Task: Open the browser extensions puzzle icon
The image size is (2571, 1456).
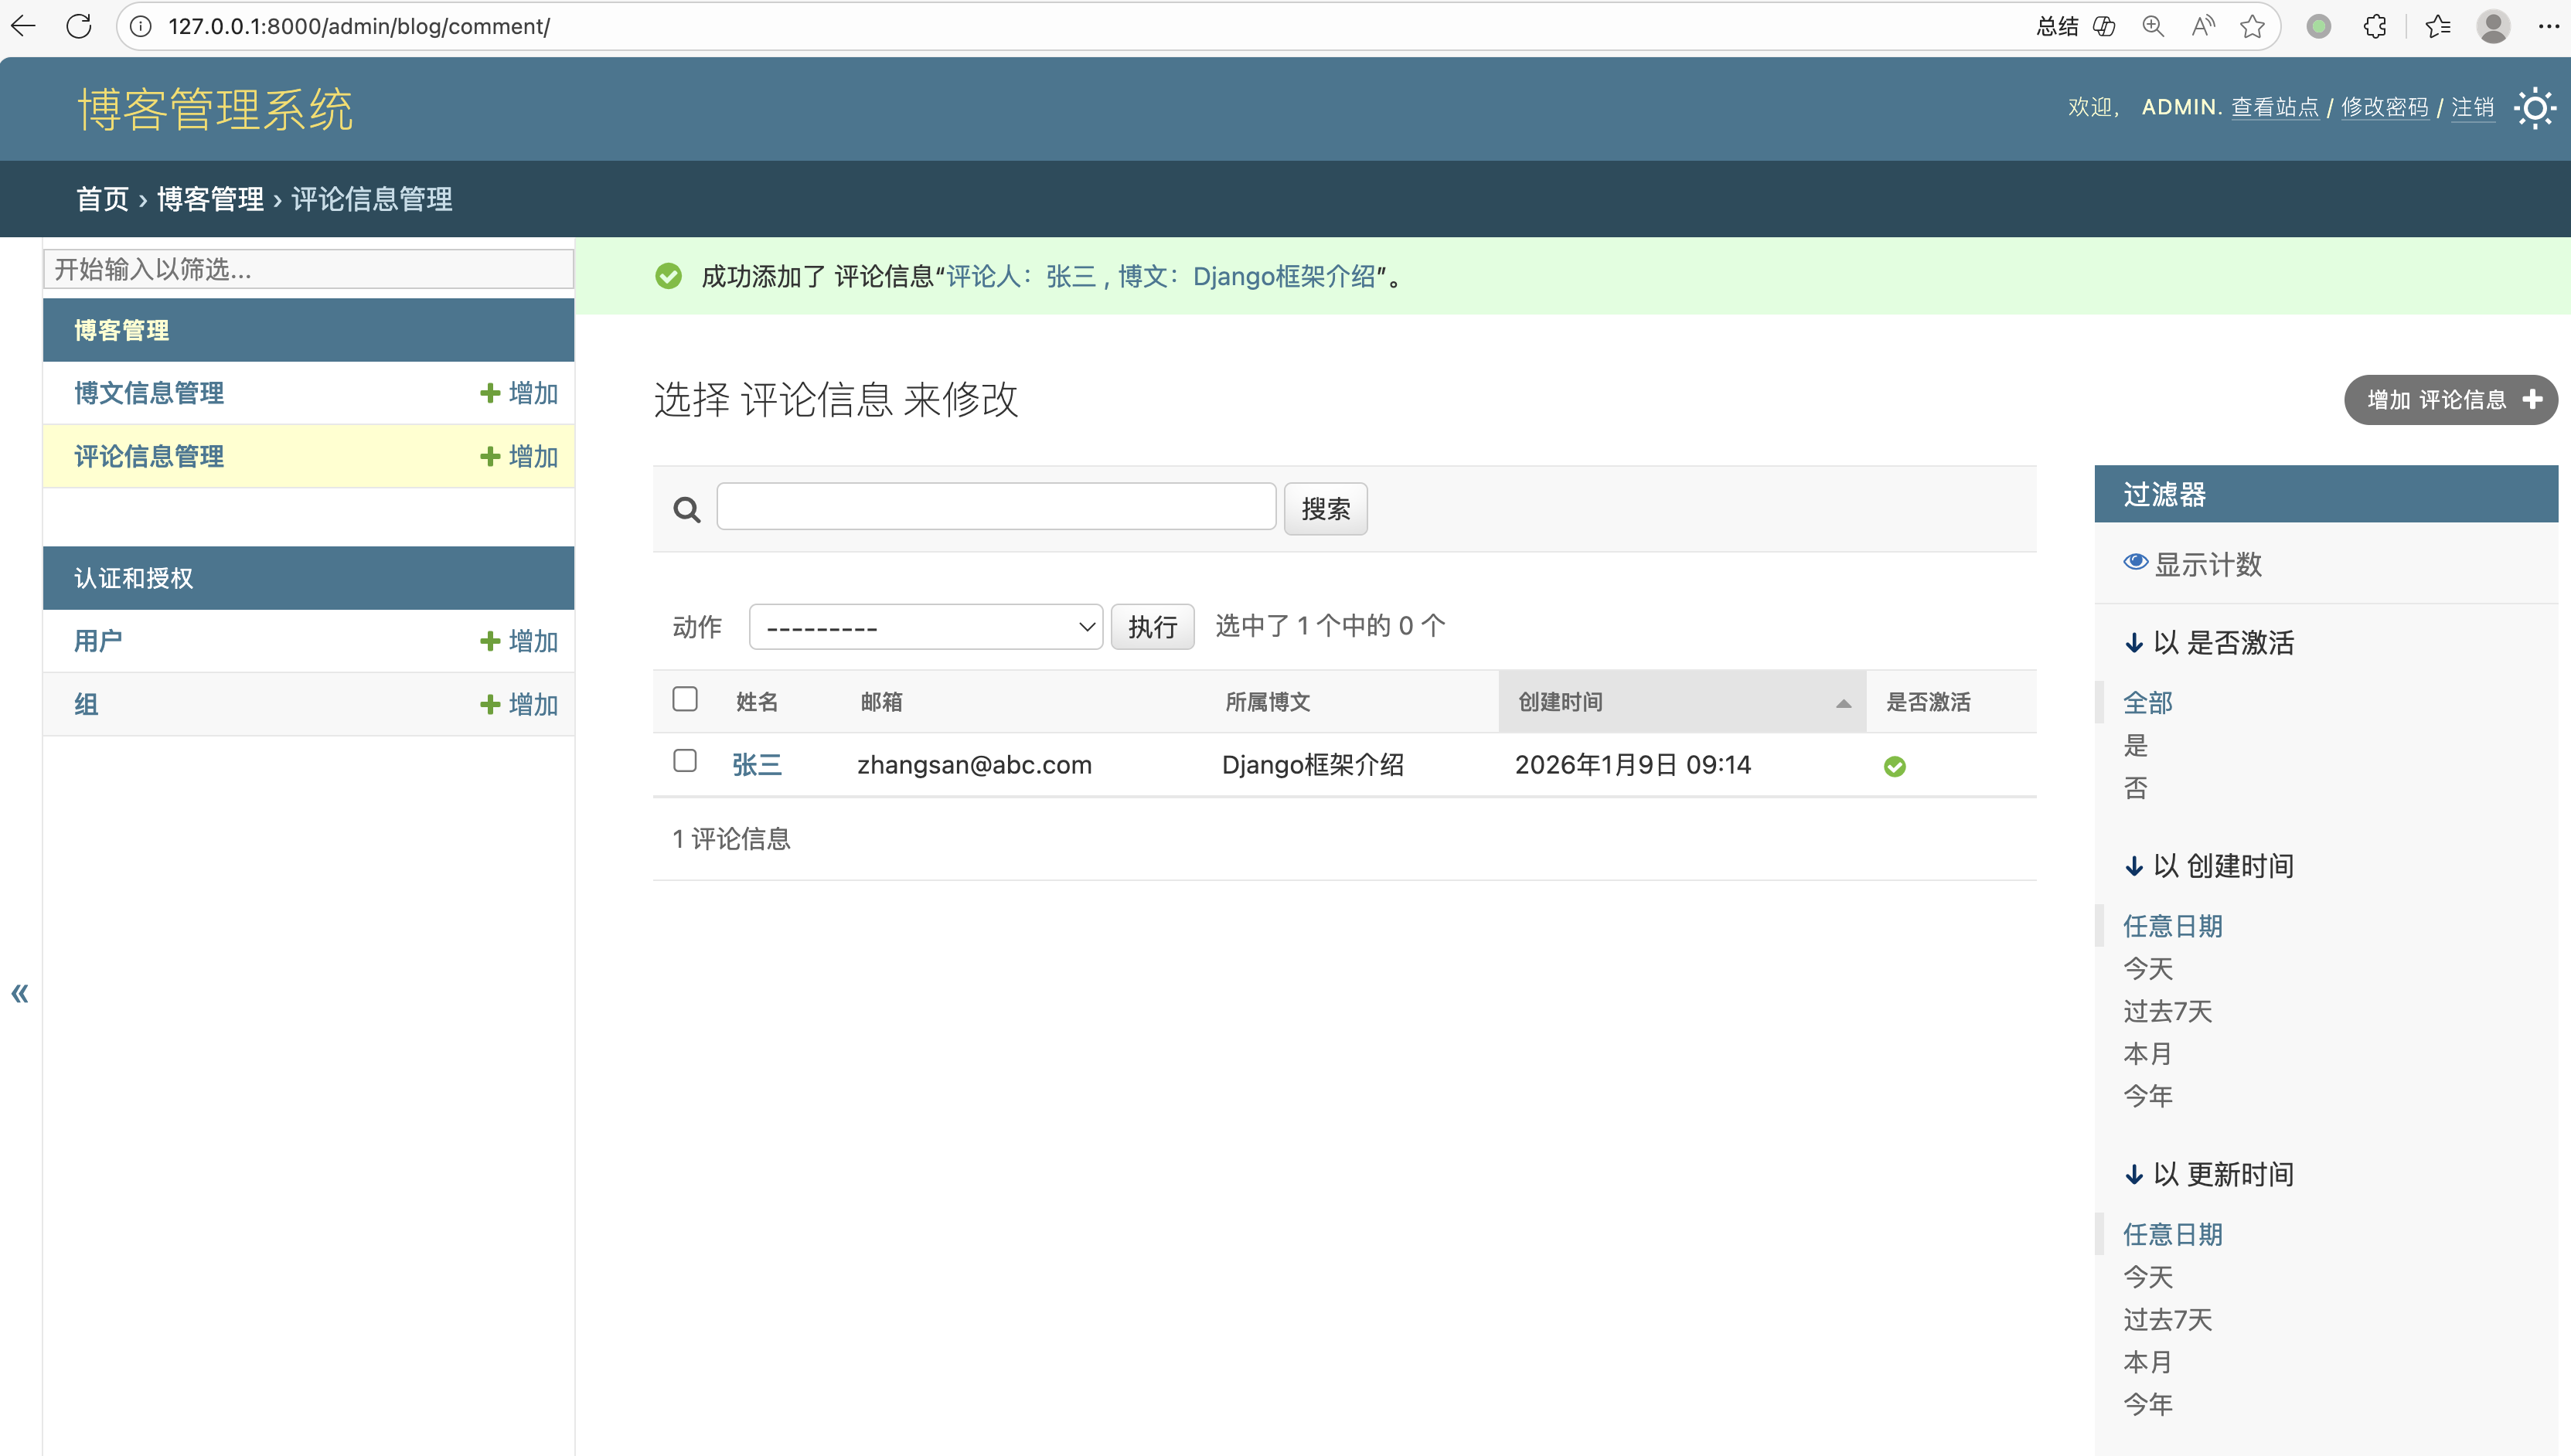Action: [2375, 26]
